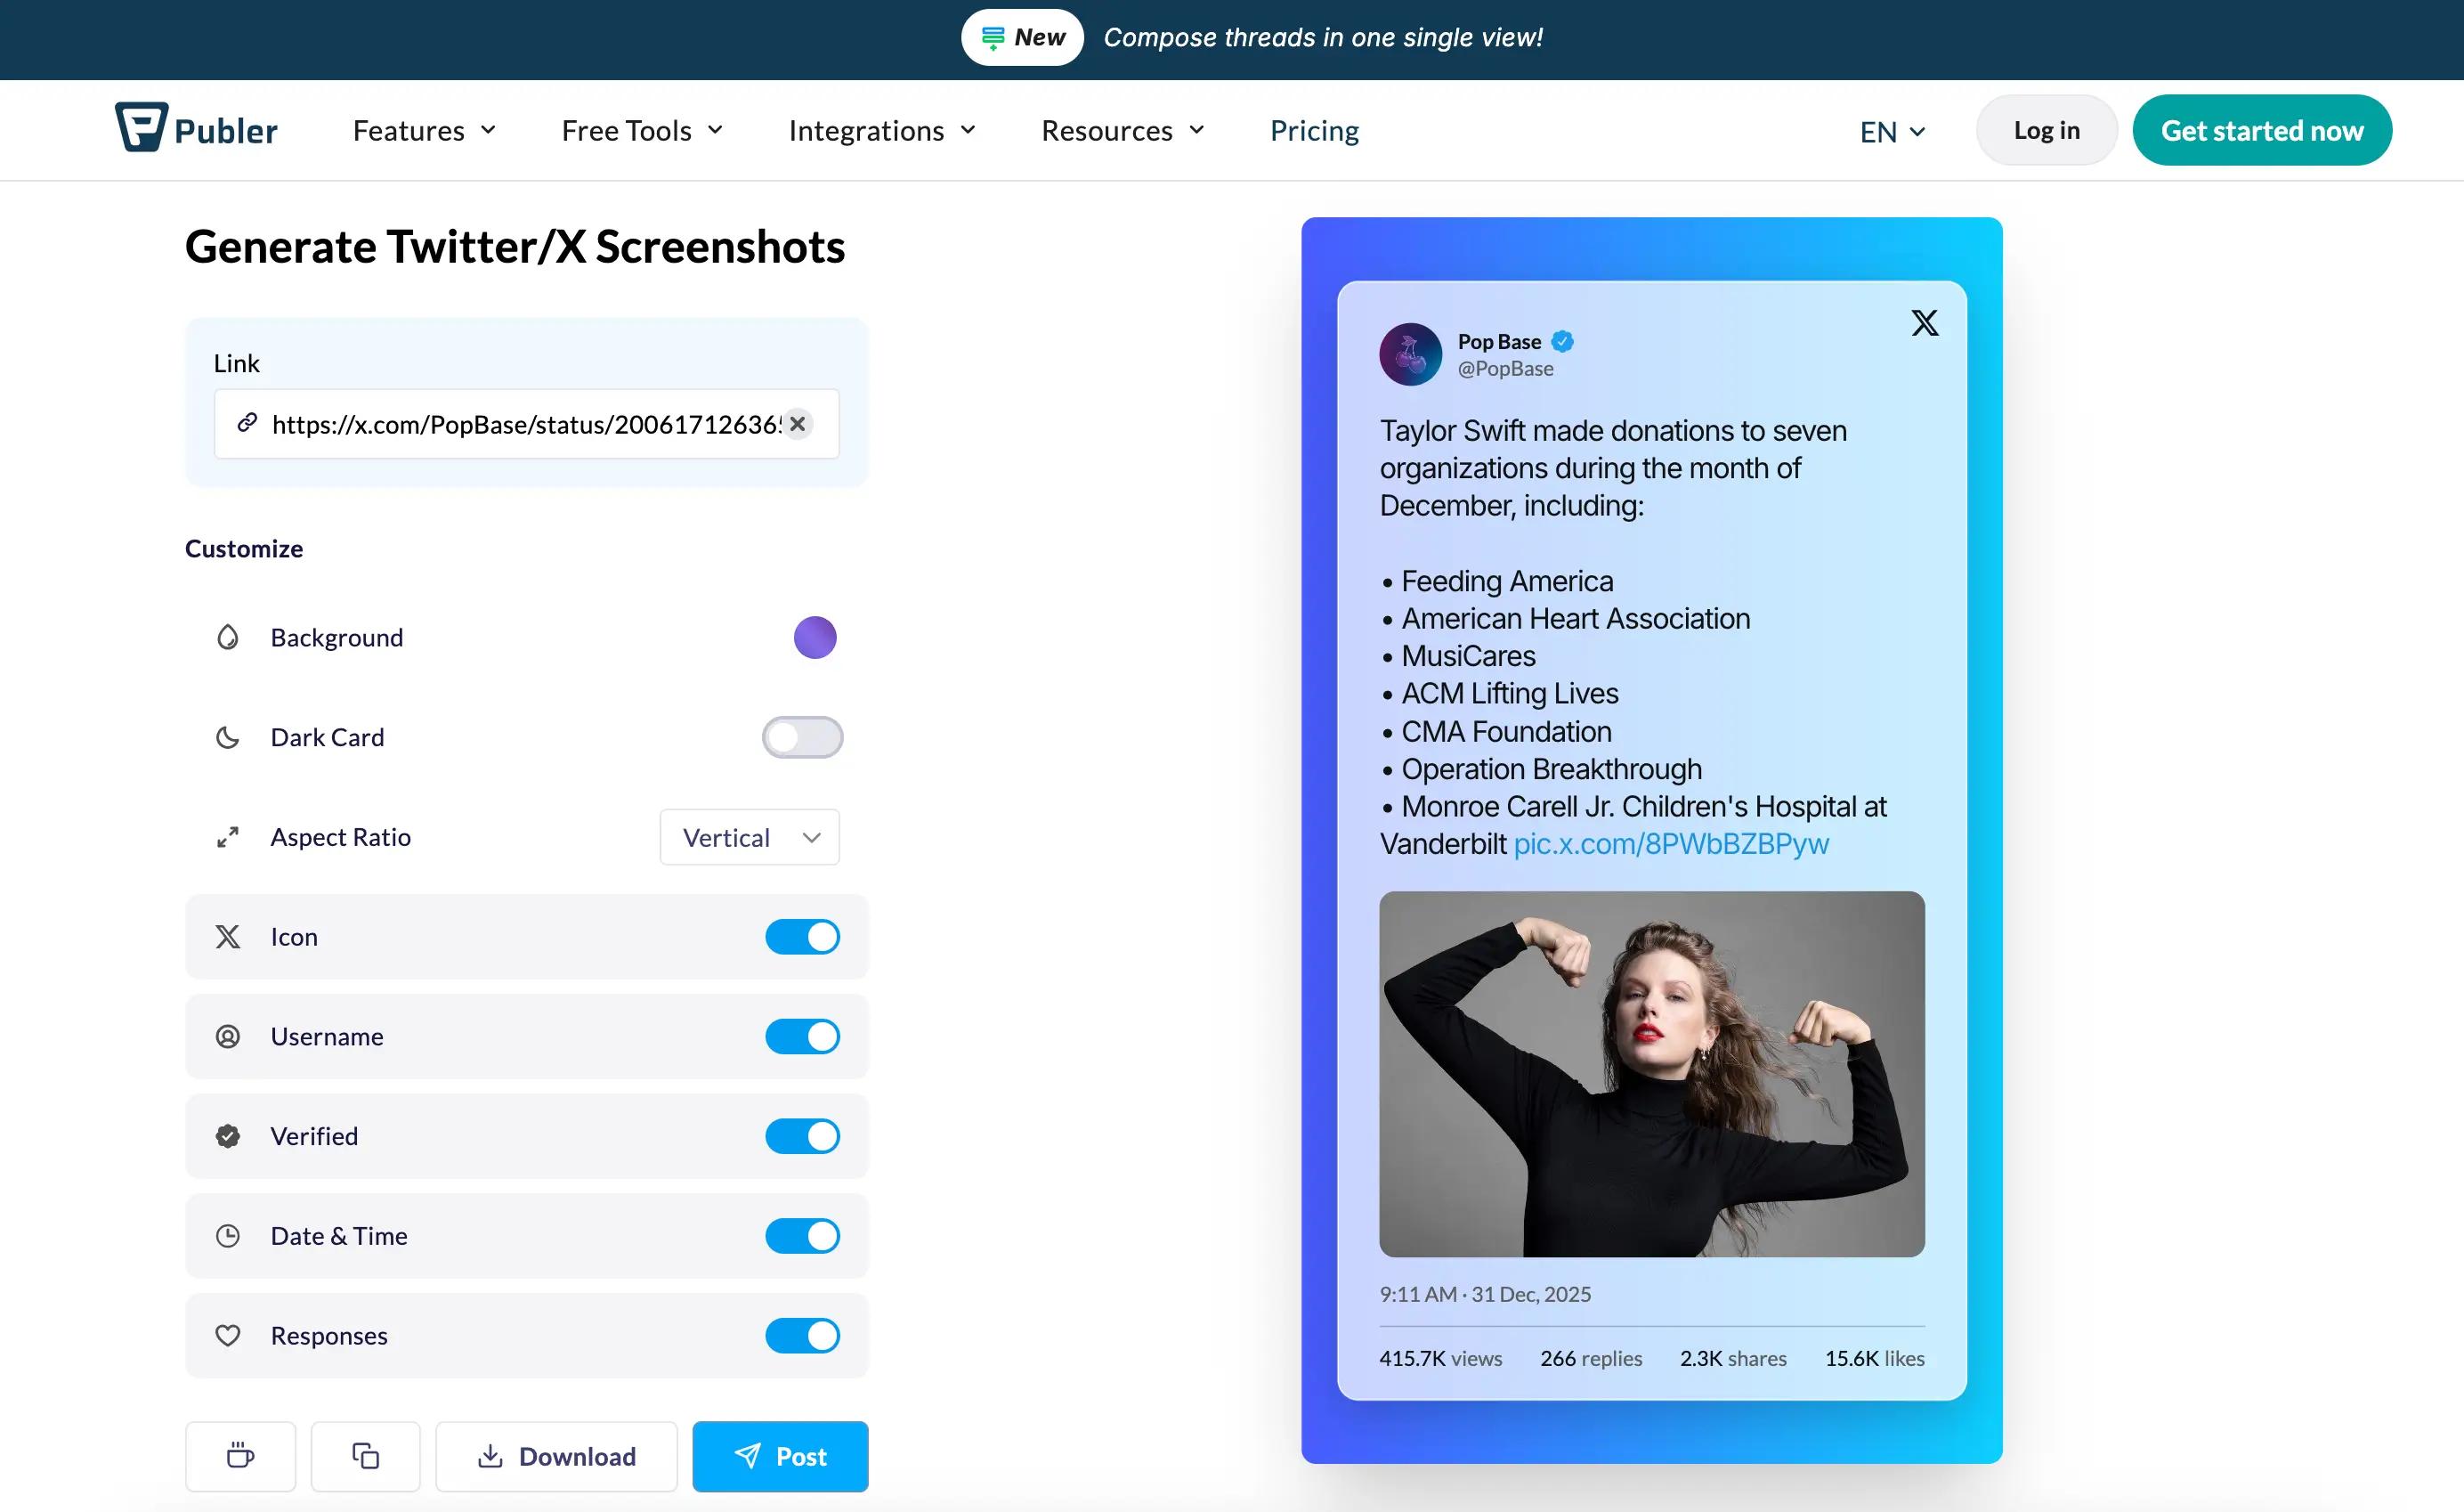2464x1512 pixels.
Task: Turn off the Username toggle
Action: click(802, 1036)
